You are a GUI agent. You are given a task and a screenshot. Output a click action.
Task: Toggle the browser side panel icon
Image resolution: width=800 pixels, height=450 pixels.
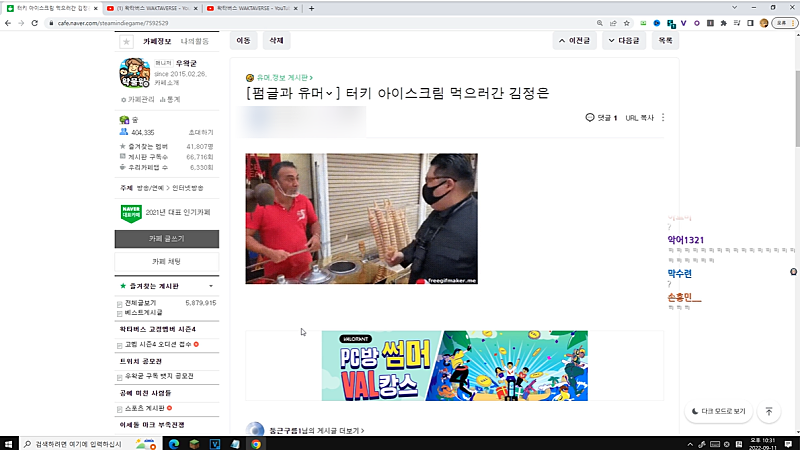(x=750, y=23)
